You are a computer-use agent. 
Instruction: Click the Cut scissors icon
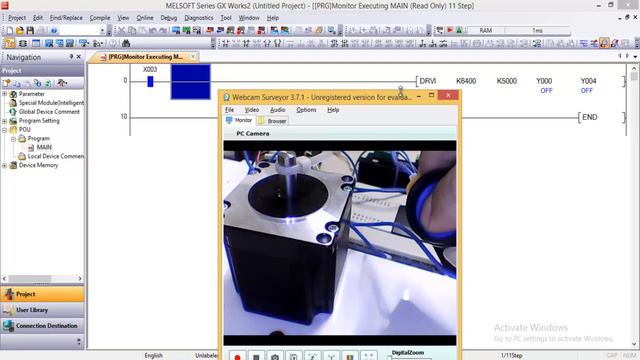[x=121, y=31]
